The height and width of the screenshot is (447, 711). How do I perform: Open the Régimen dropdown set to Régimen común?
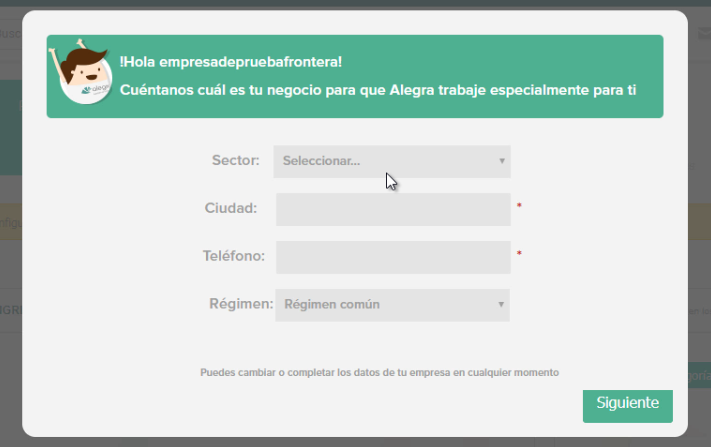point(392,305)
